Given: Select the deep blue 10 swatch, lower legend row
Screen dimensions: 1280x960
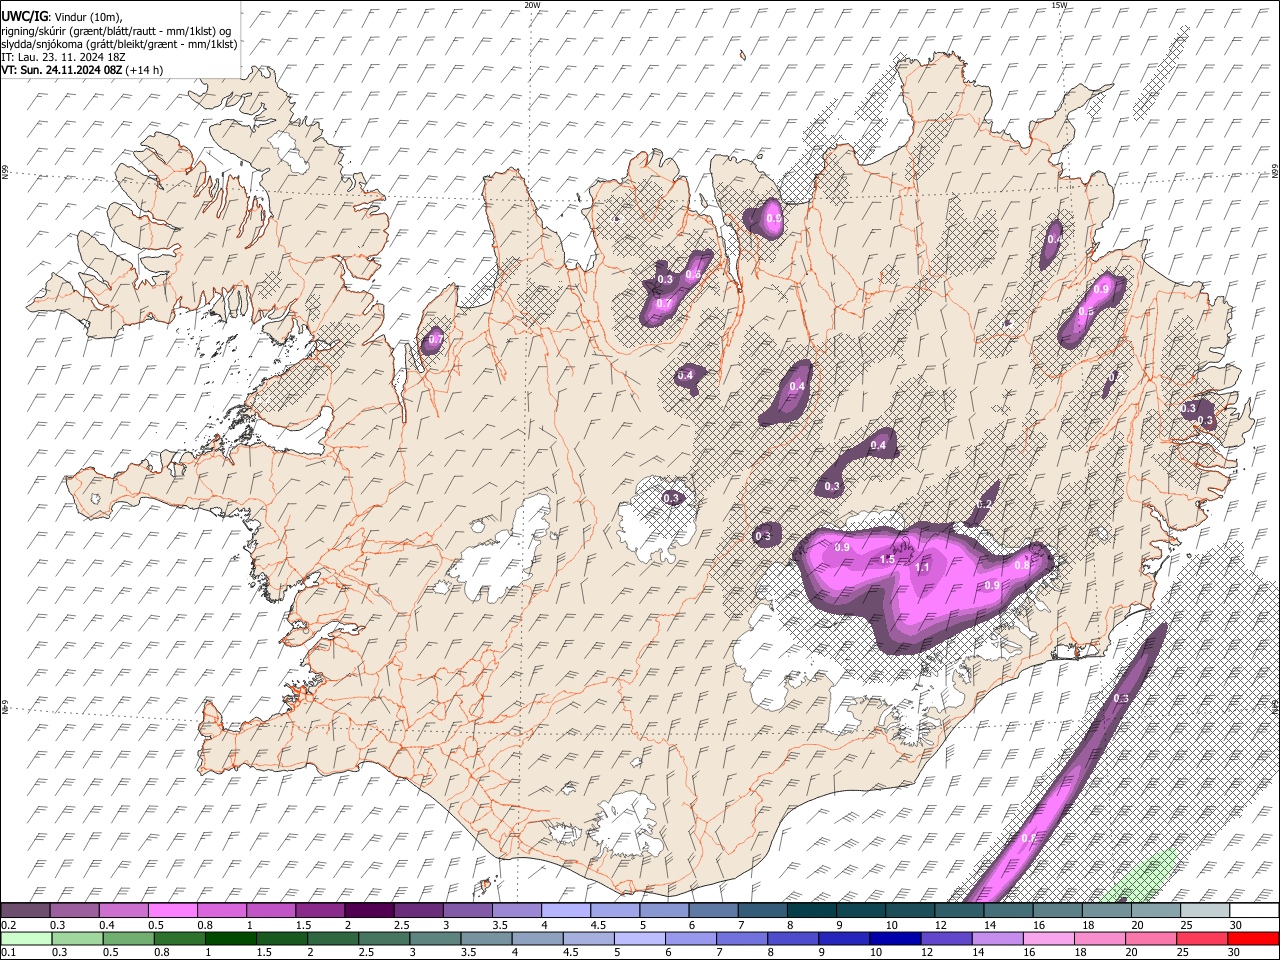Looking at the screenshot, I should pyautogui.click(x=895, y=938).
